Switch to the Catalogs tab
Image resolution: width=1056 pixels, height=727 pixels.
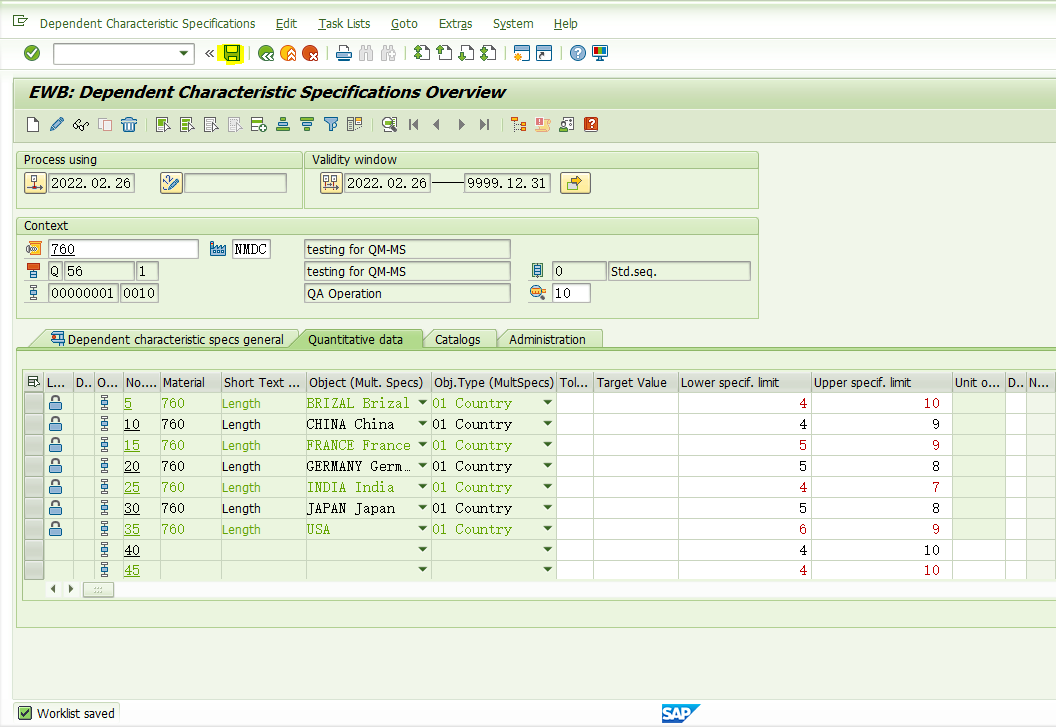(458, 340)
